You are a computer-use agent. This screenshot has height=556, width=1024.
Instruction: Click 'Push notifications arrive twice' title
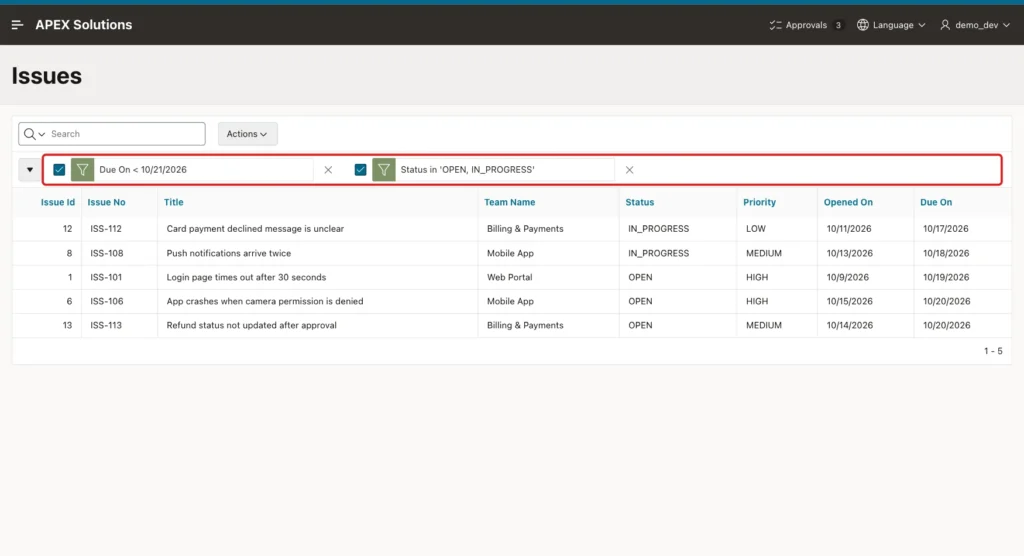[x=229, y=253]
